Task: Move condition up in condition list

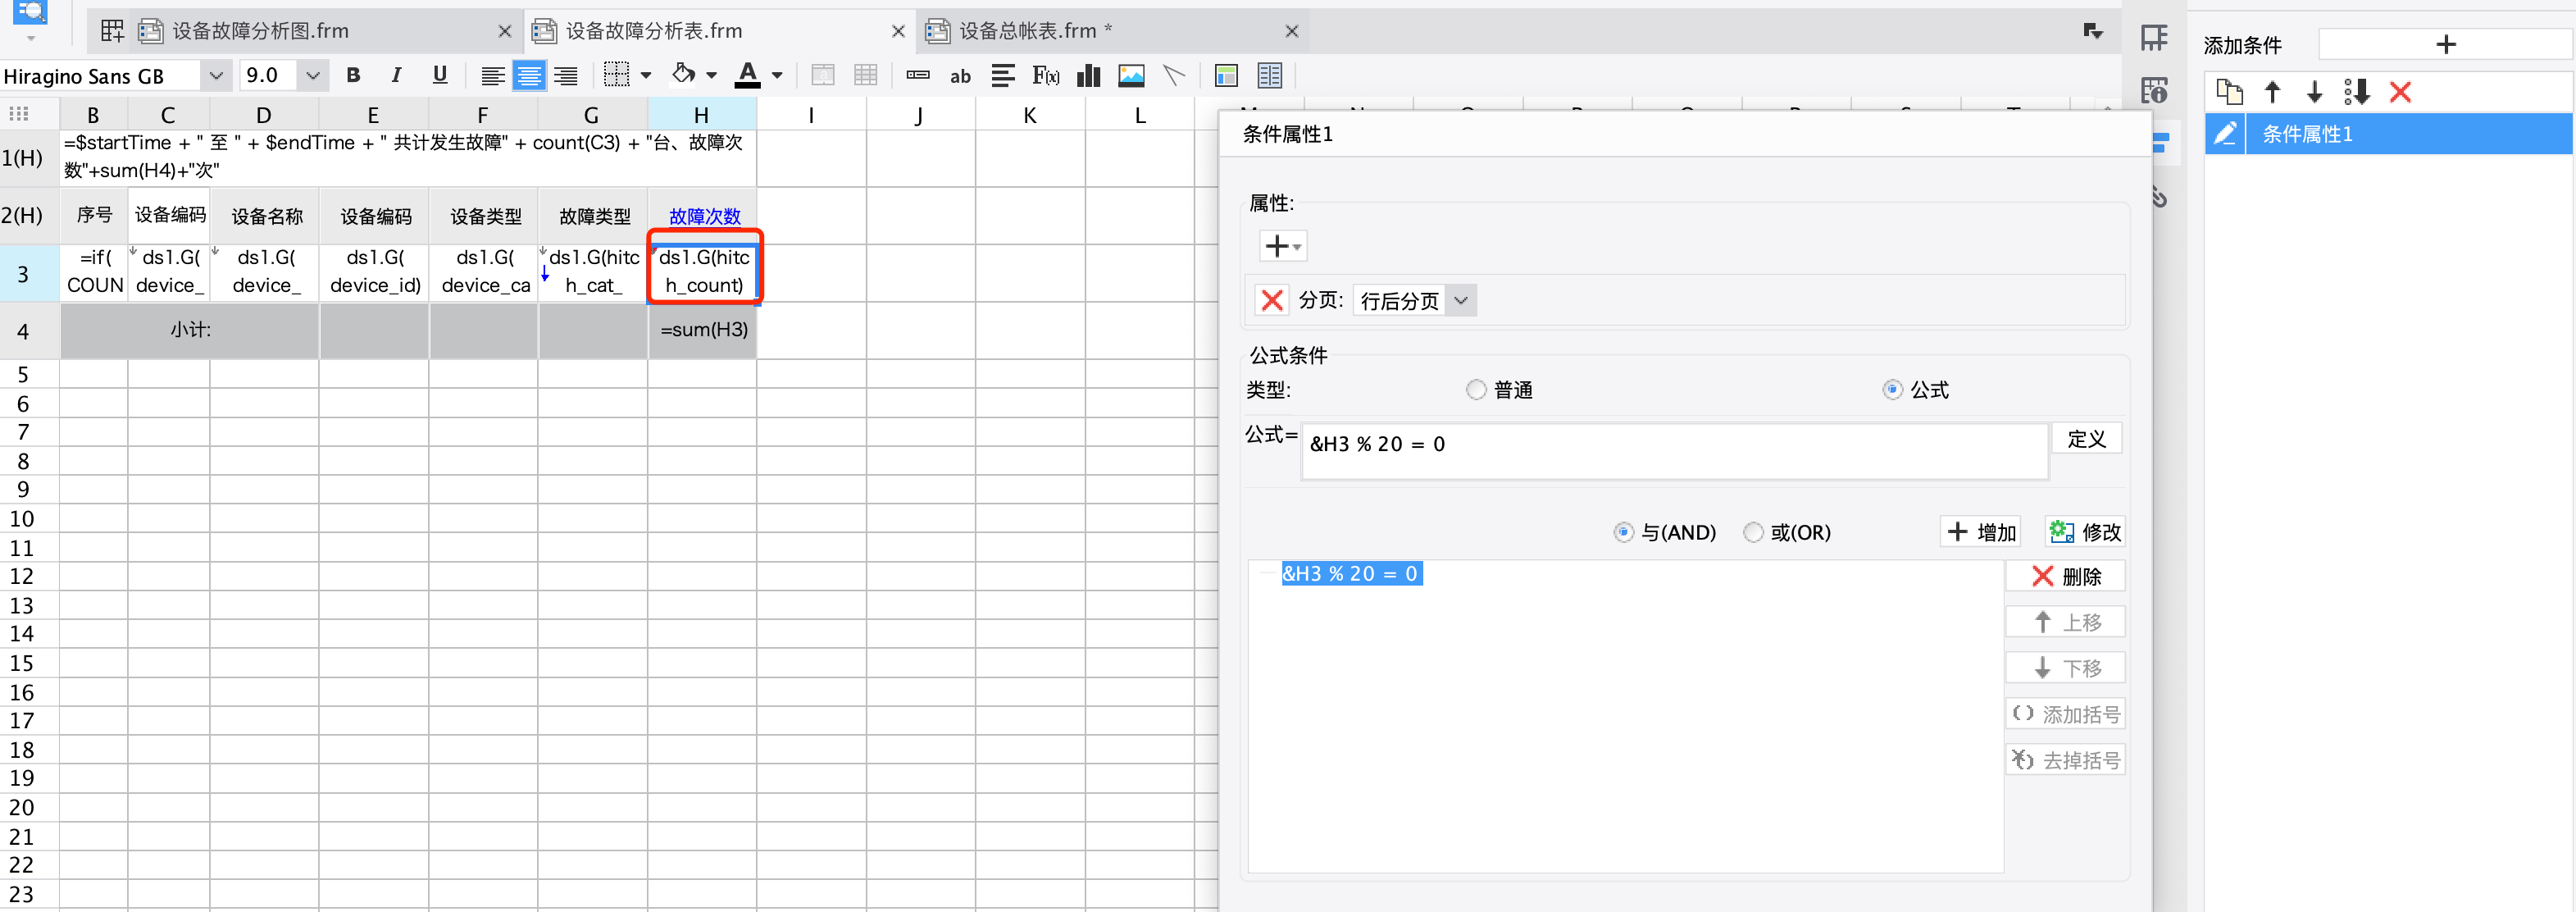Action: pos(2272,92)
